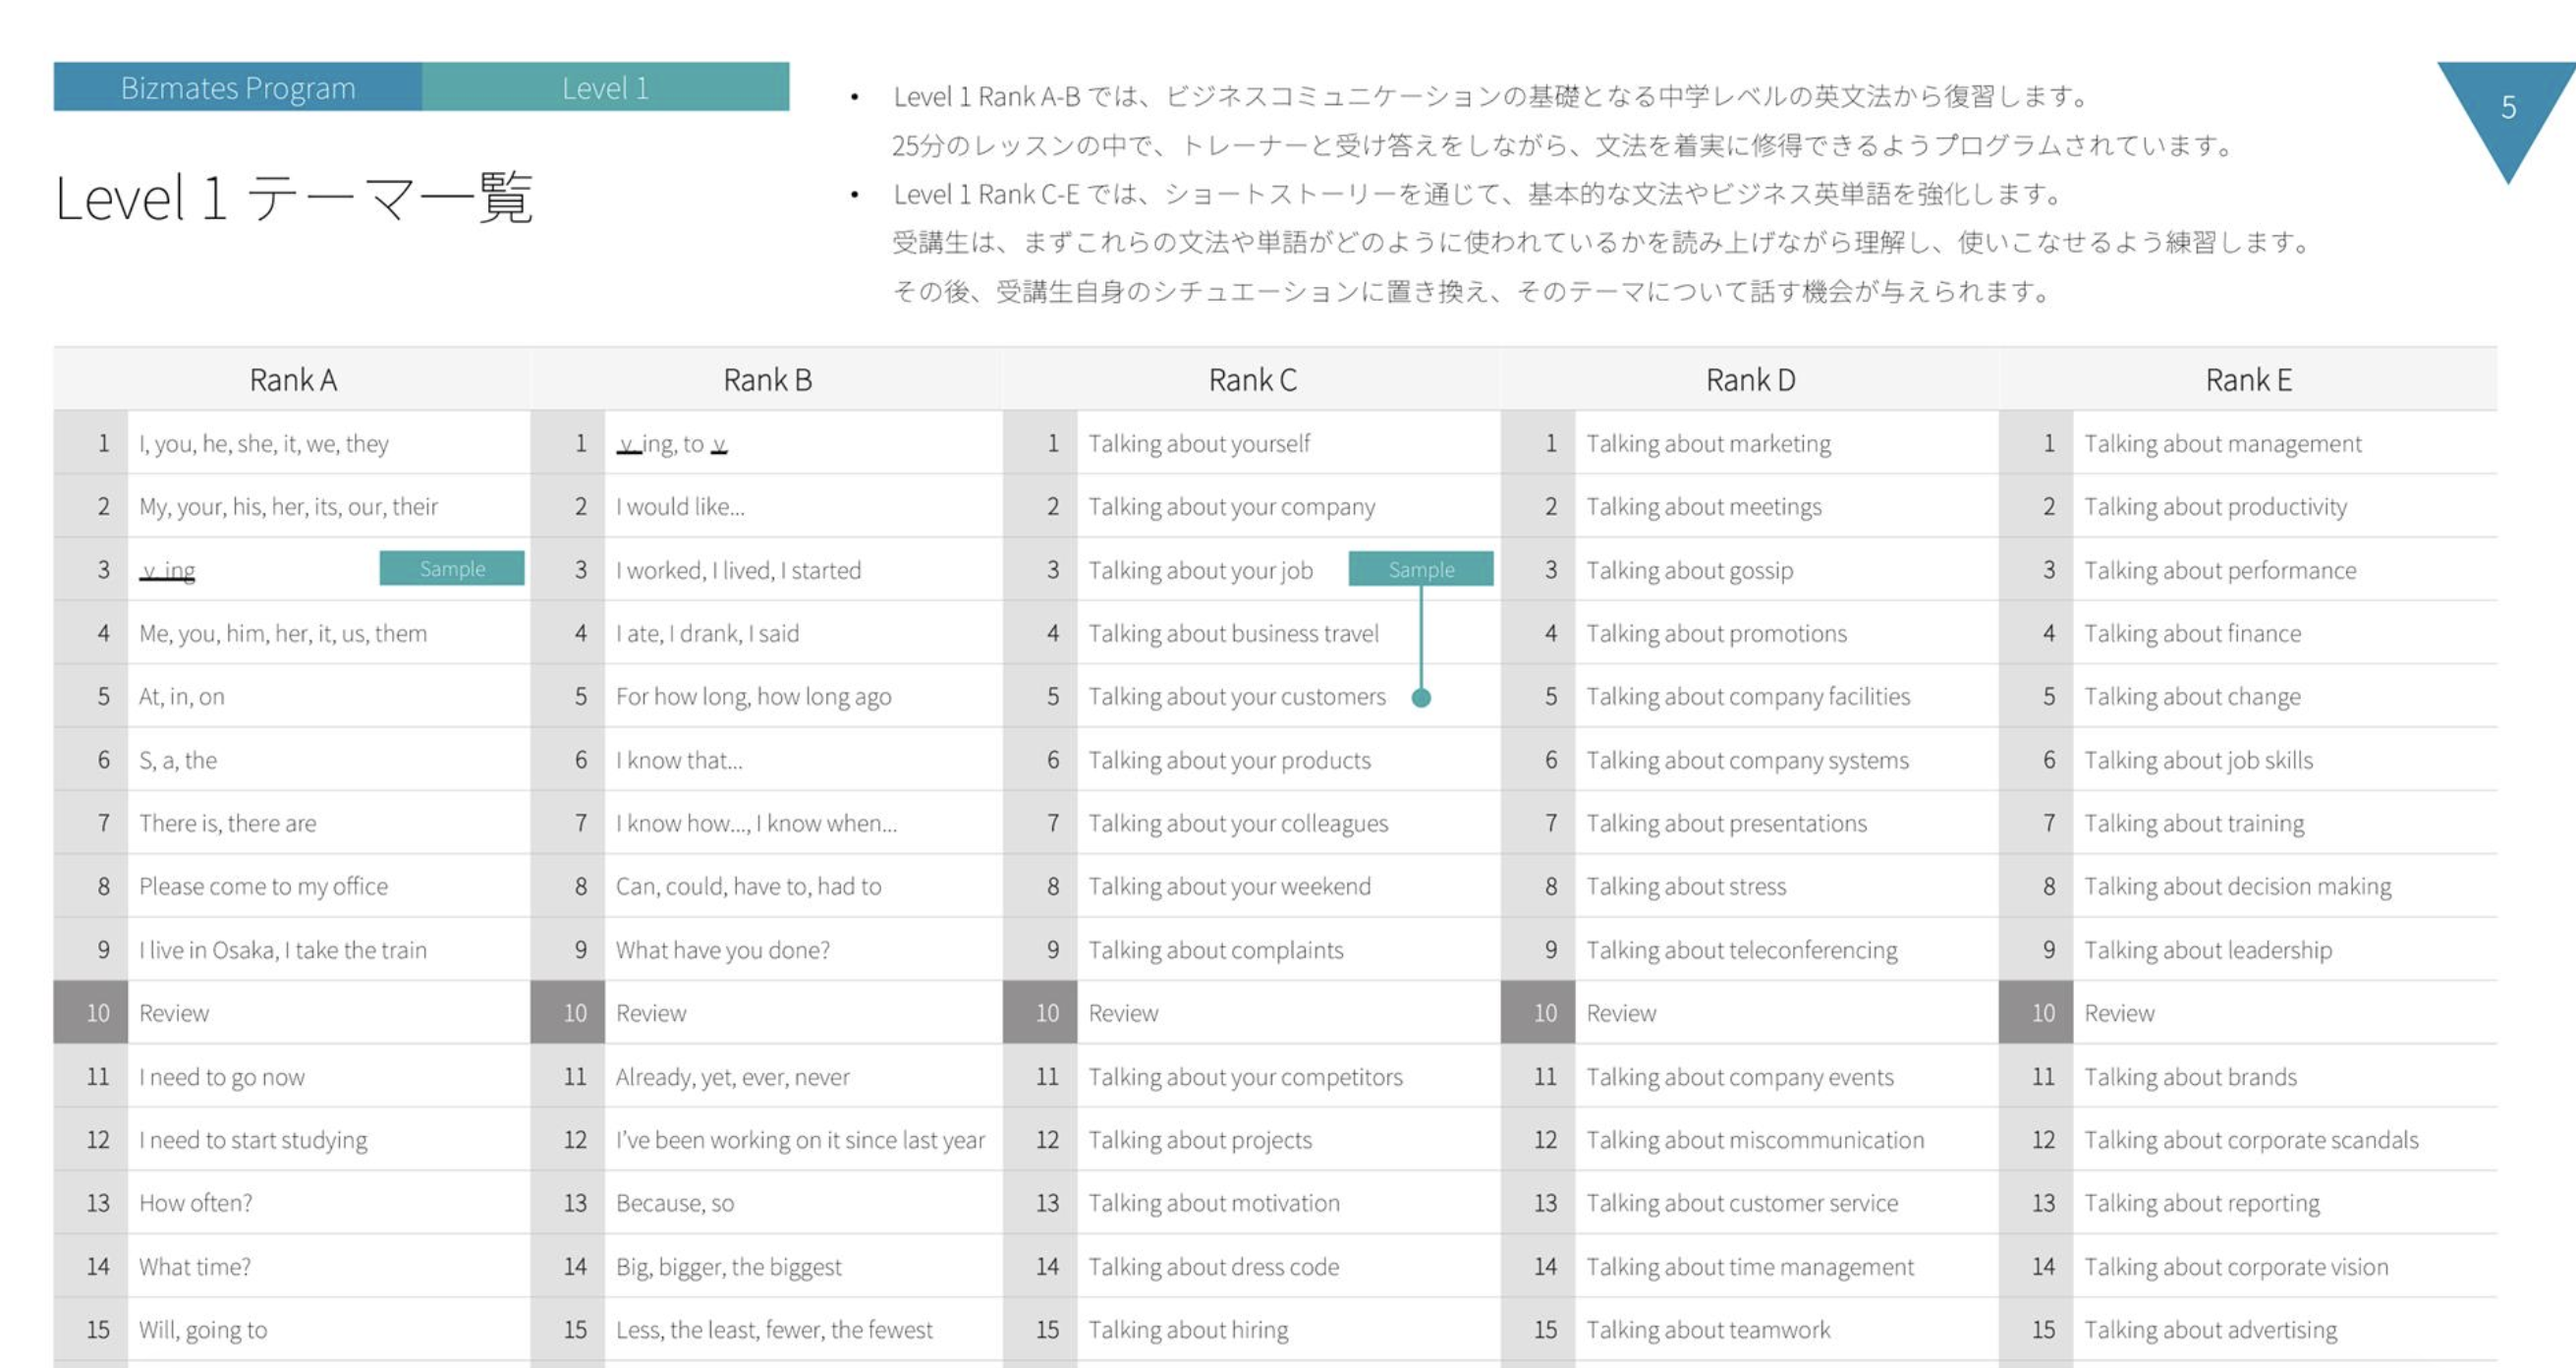Click the teal dot marker beside customers row

(x=1420, y=697)
